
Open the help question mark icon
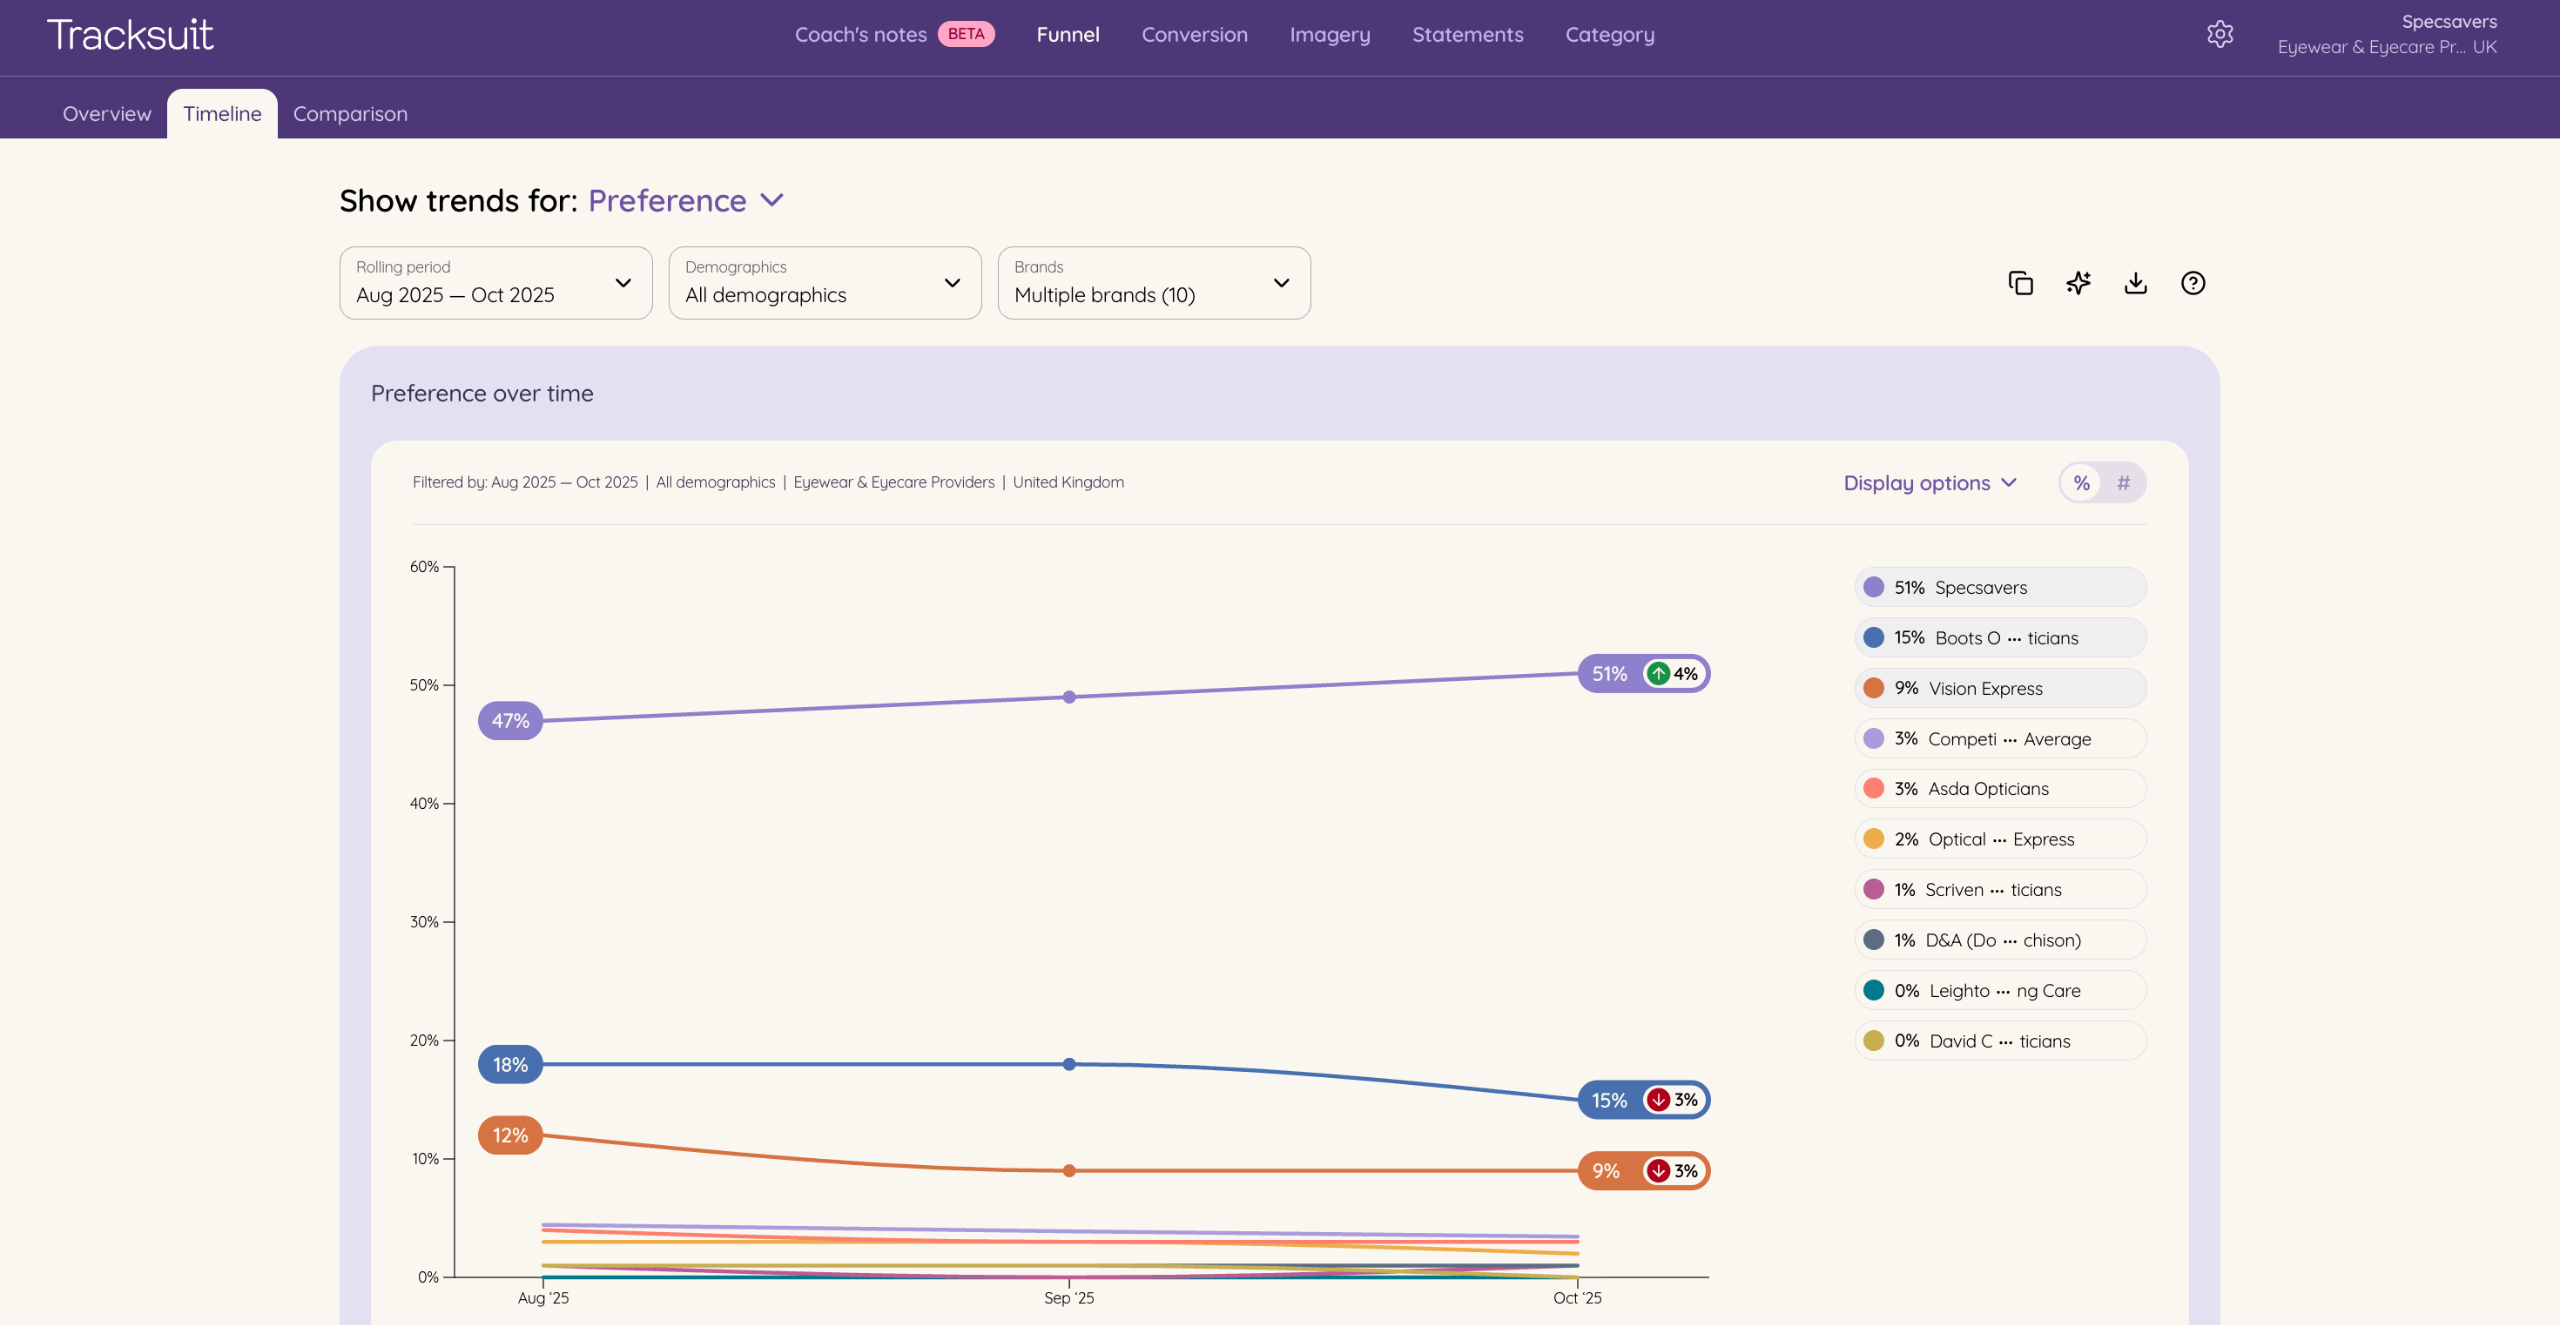pyautogui.click(x=2192, y=283)
